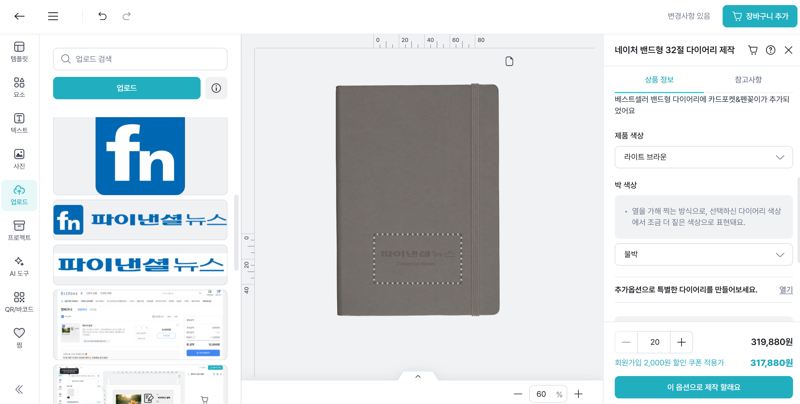Click the 업로드 upload button
The width and height of the screenshot is (800, 404).
pos(127,88)
